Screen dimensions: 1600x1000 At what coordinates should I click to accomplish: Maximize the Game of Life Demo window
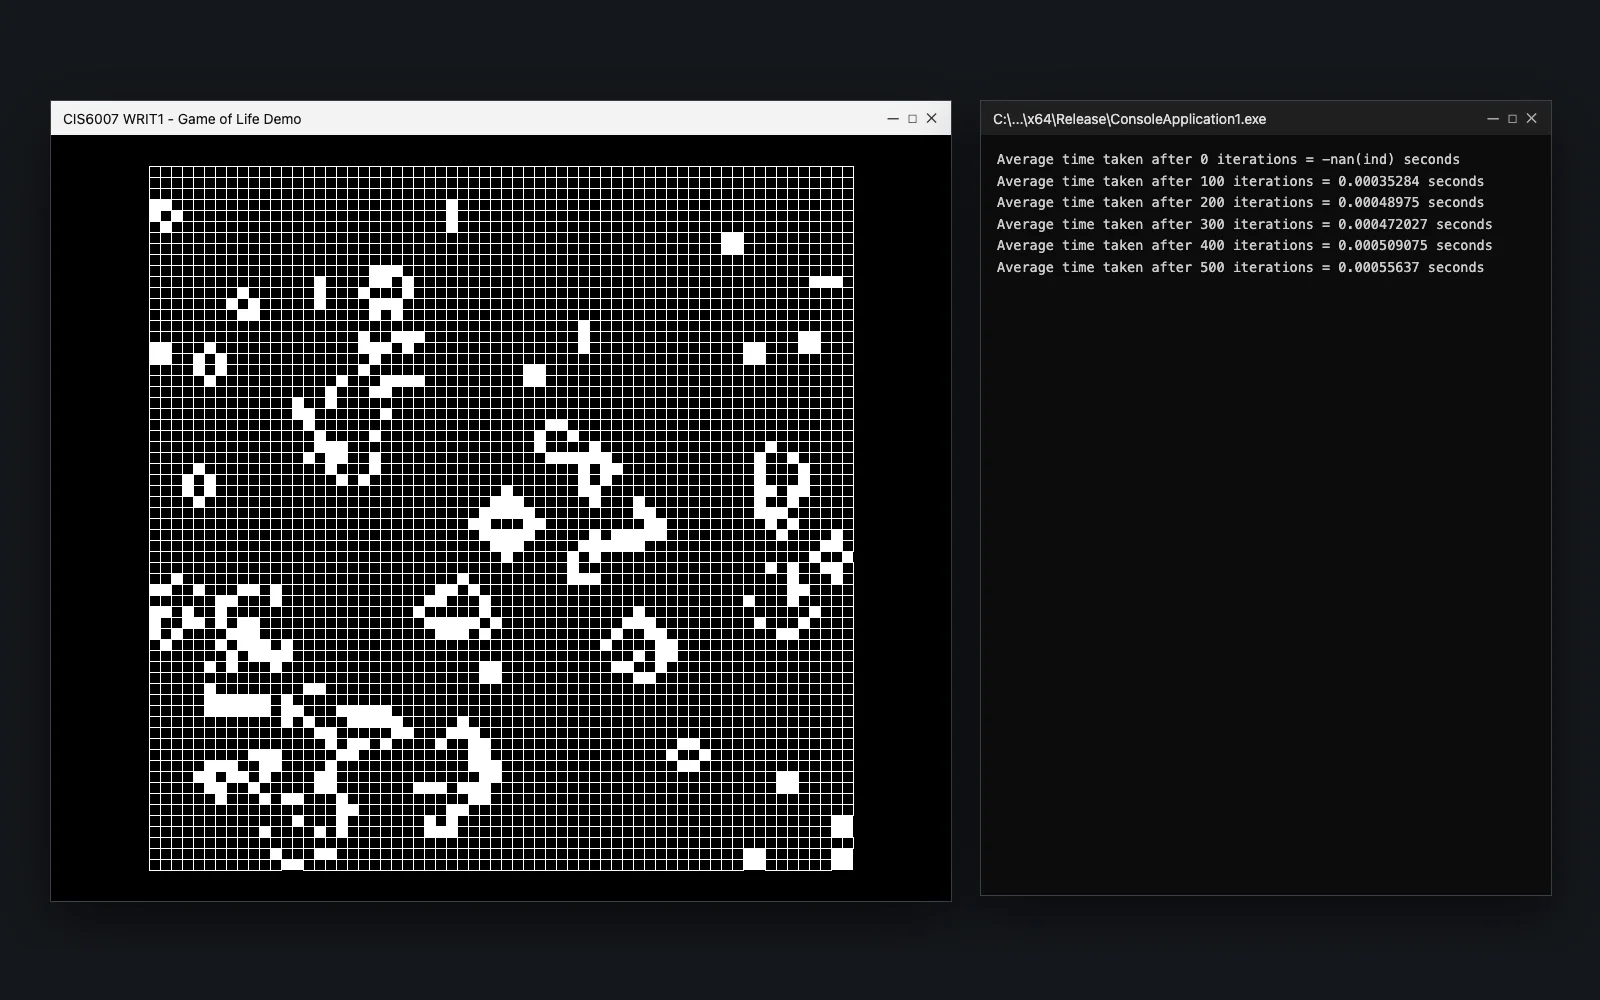pos(912,118)
